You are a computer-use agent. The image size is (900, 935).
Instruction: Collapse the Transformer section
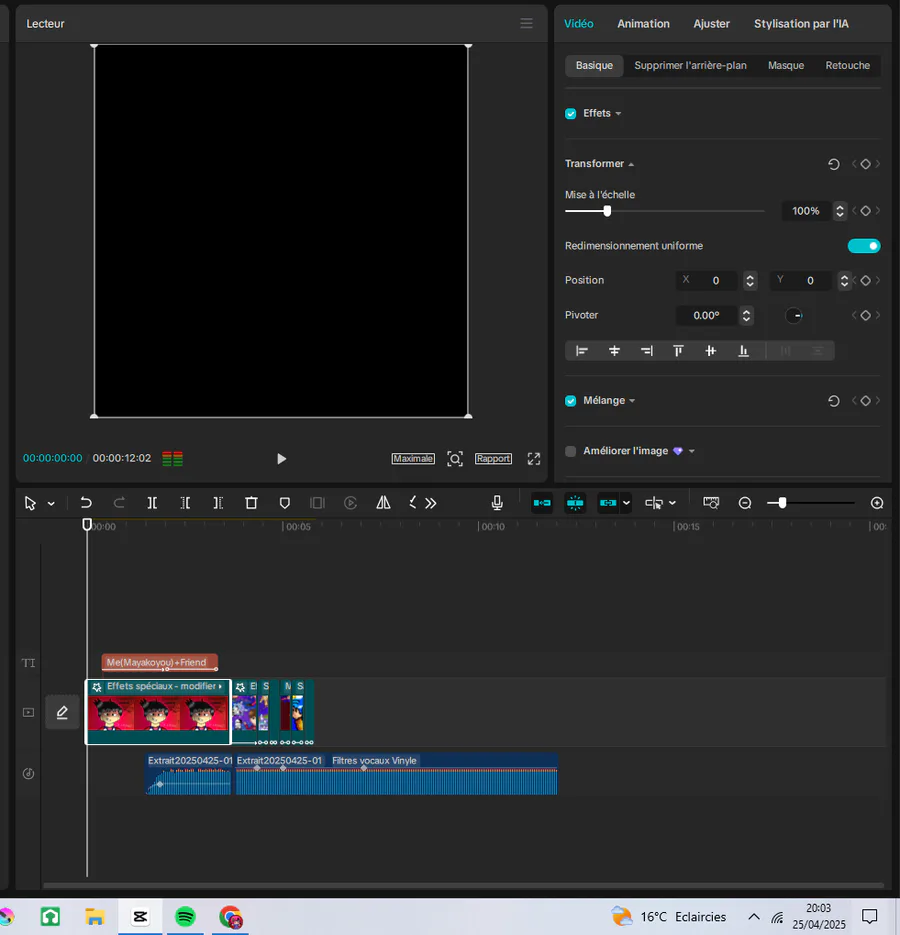pos(631,165)
